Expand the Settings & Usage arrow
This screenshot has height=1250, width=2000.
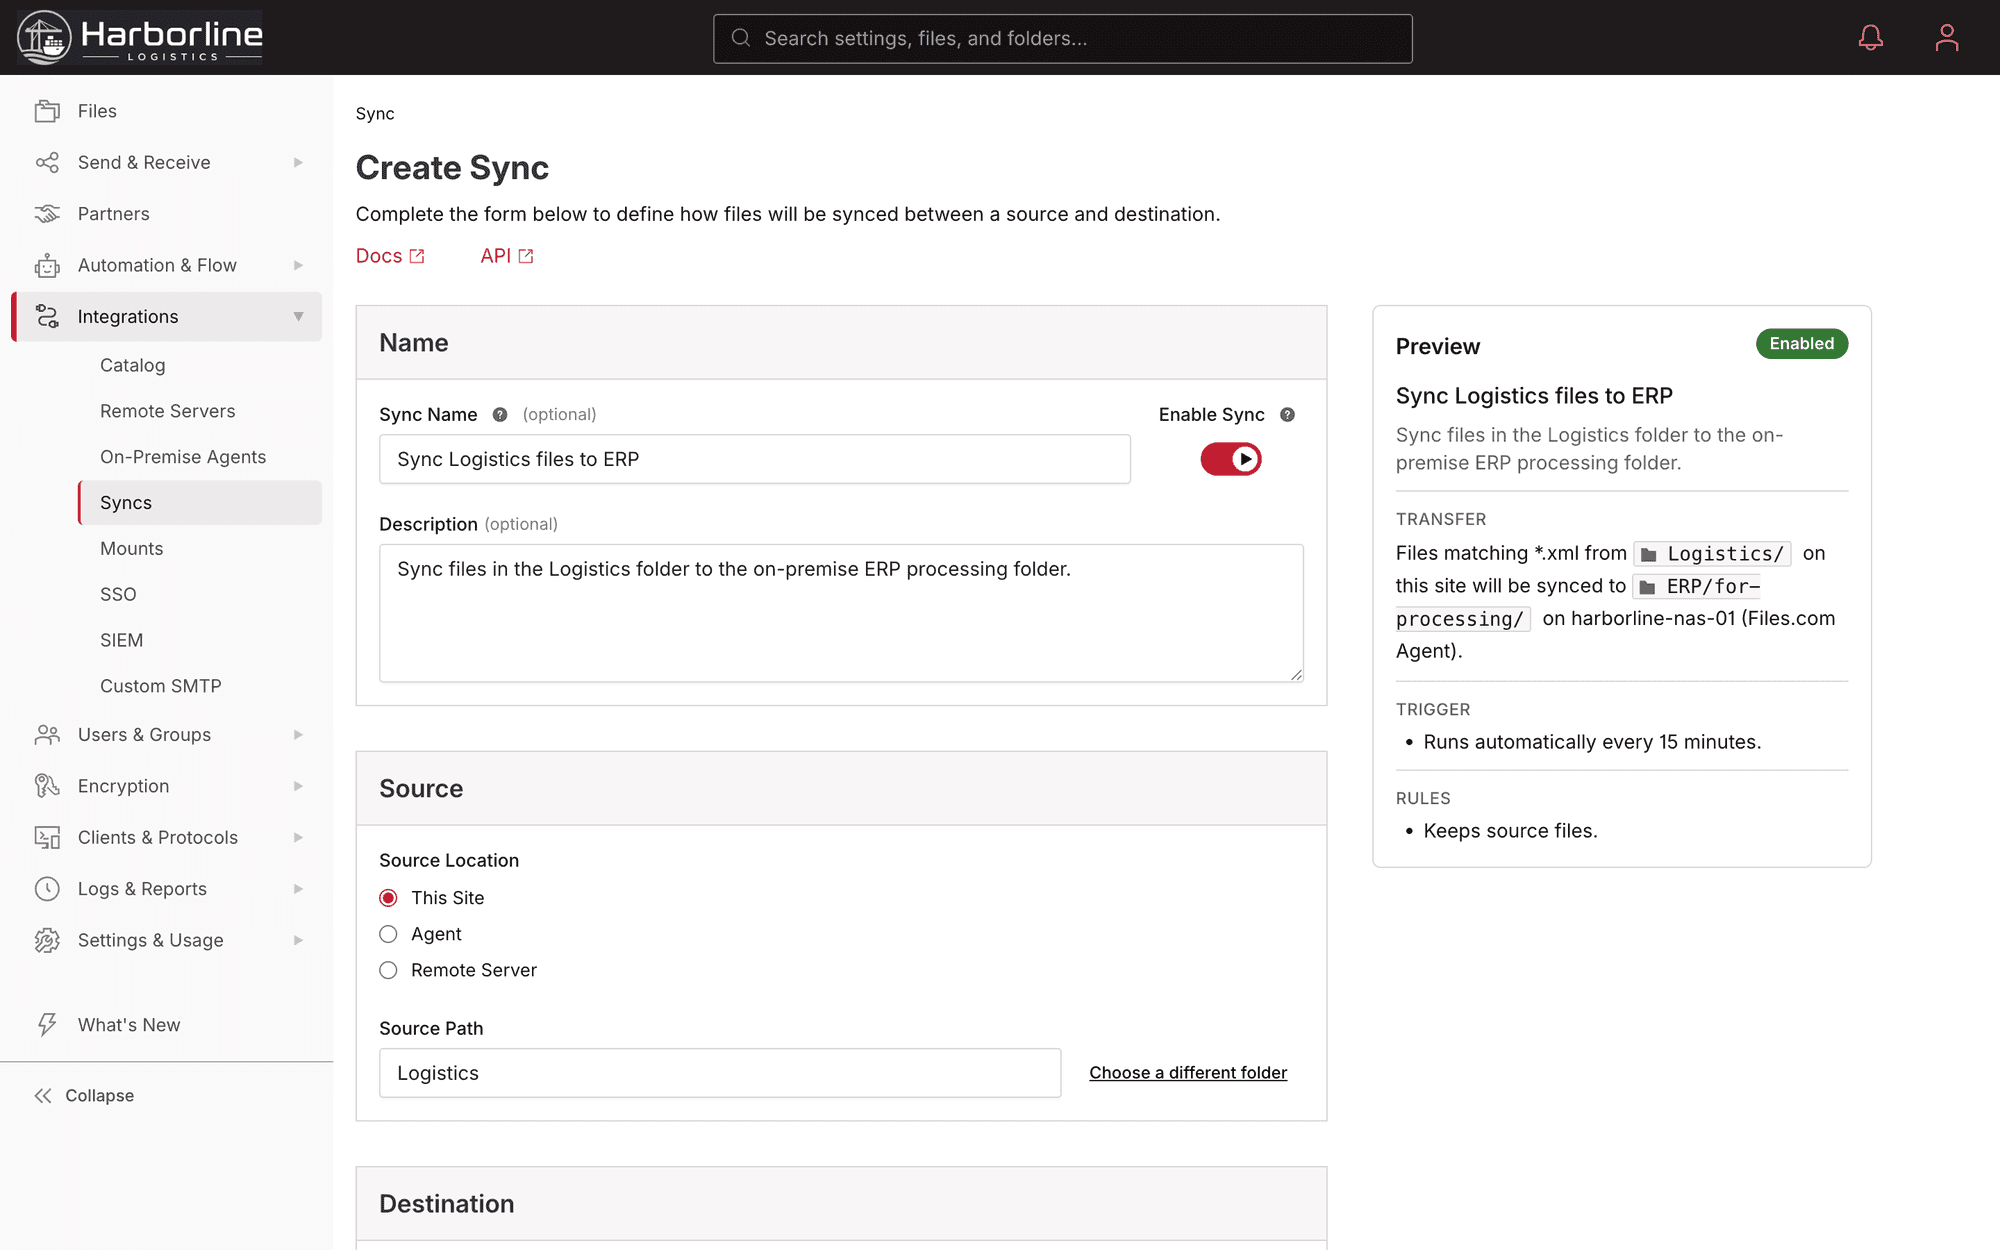pyautogui.click(x=298, y=940)
